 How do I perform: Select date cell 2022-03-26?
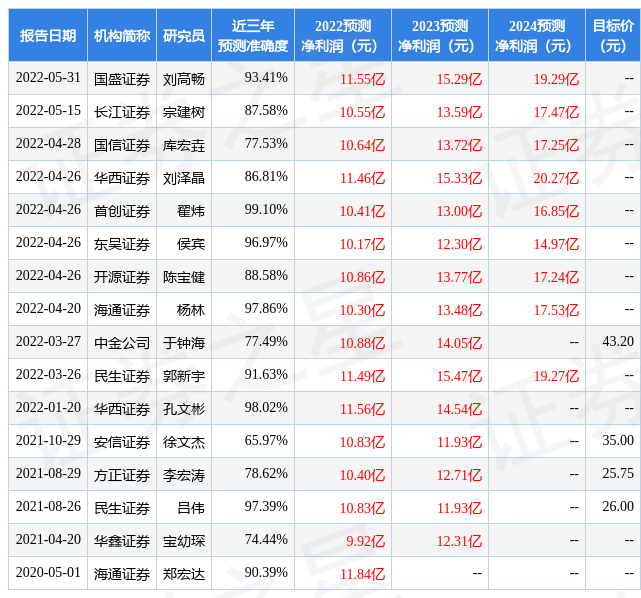(48, 375)
